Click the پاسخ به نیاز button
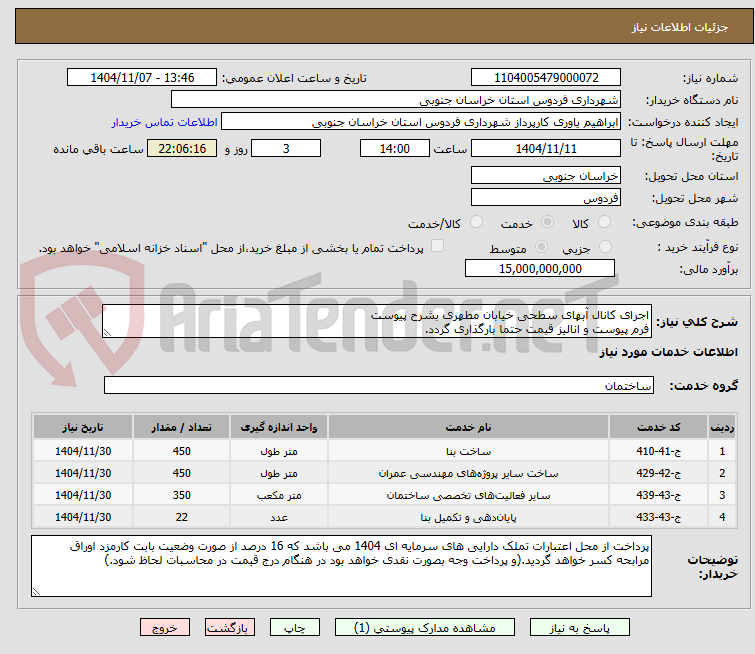Viewport: 755px width, 654px height. click(580, 628)
